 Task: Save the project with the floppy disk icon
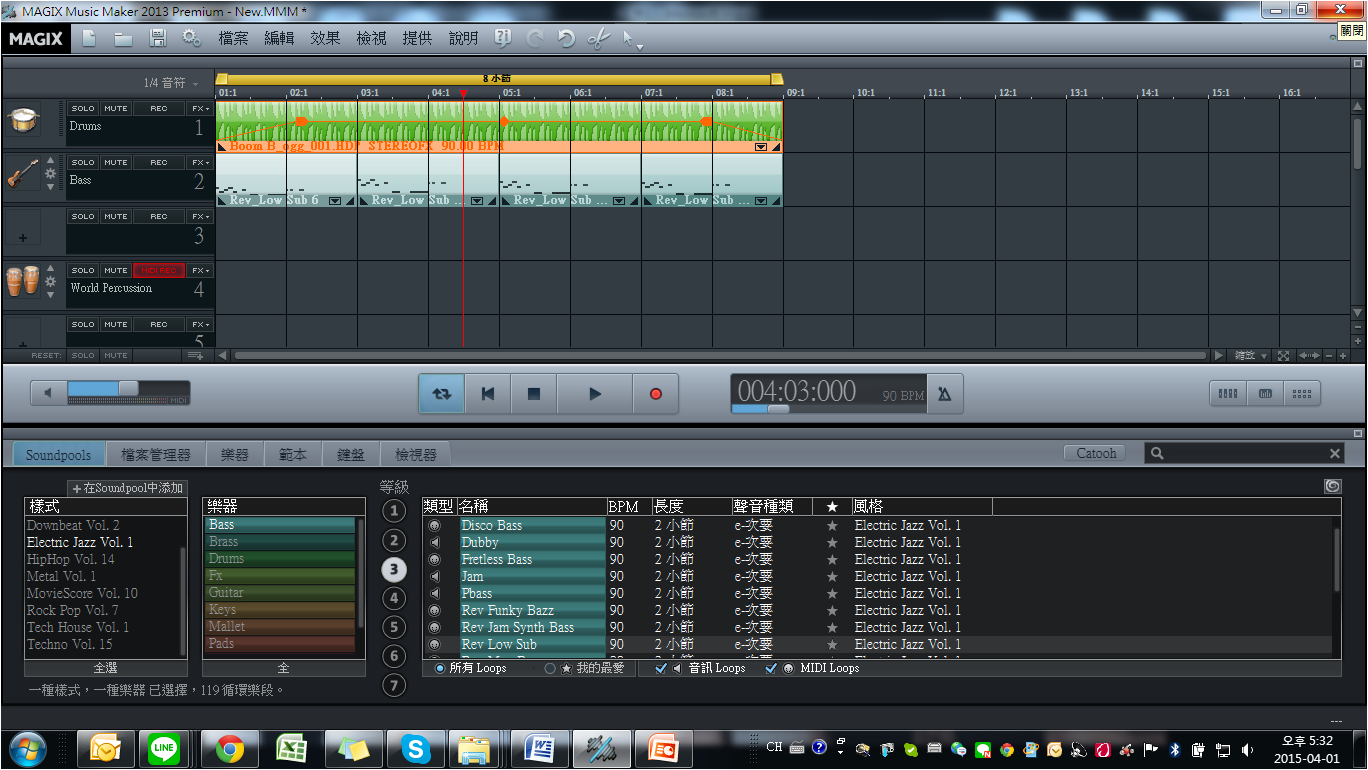coord(158,39)
